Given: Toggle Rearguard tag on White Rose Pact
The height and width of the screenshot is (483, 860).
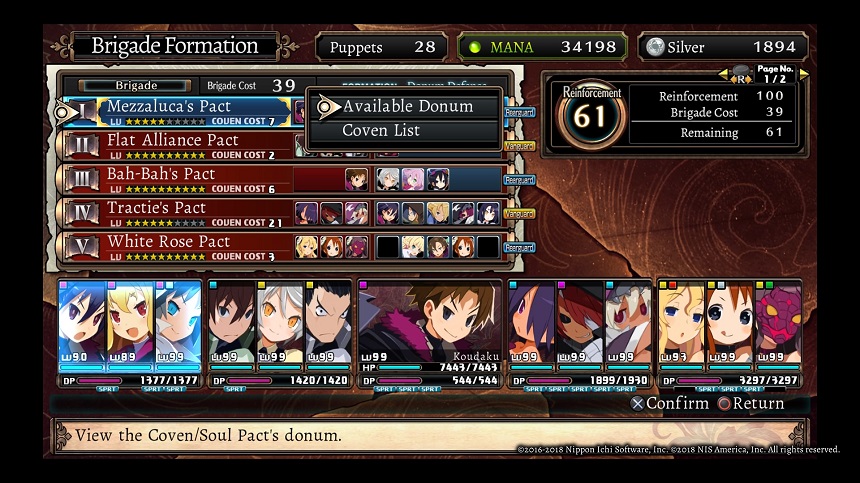Looking at the screenshot, I should [519, 248].
